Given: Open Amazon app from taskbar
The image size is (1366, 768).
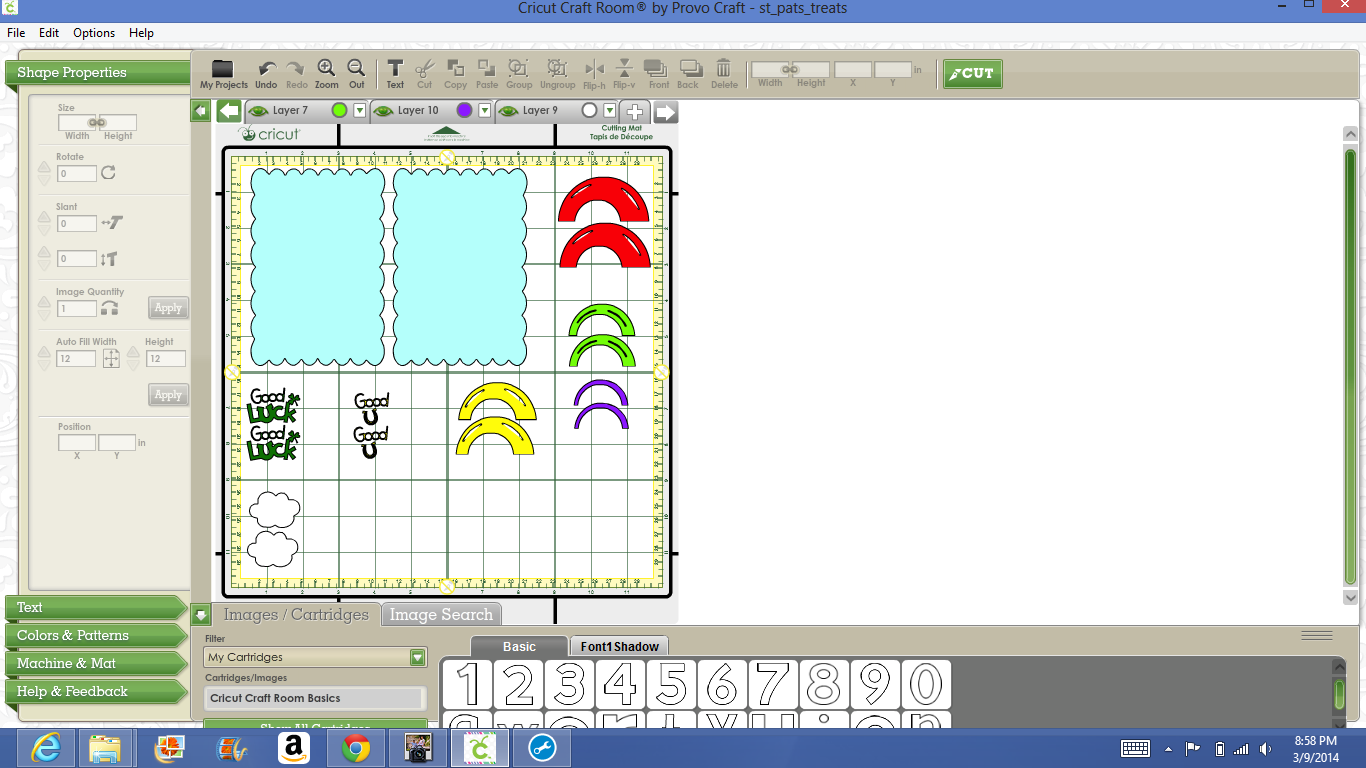Looking at the screenshot, I should [293, 748].
